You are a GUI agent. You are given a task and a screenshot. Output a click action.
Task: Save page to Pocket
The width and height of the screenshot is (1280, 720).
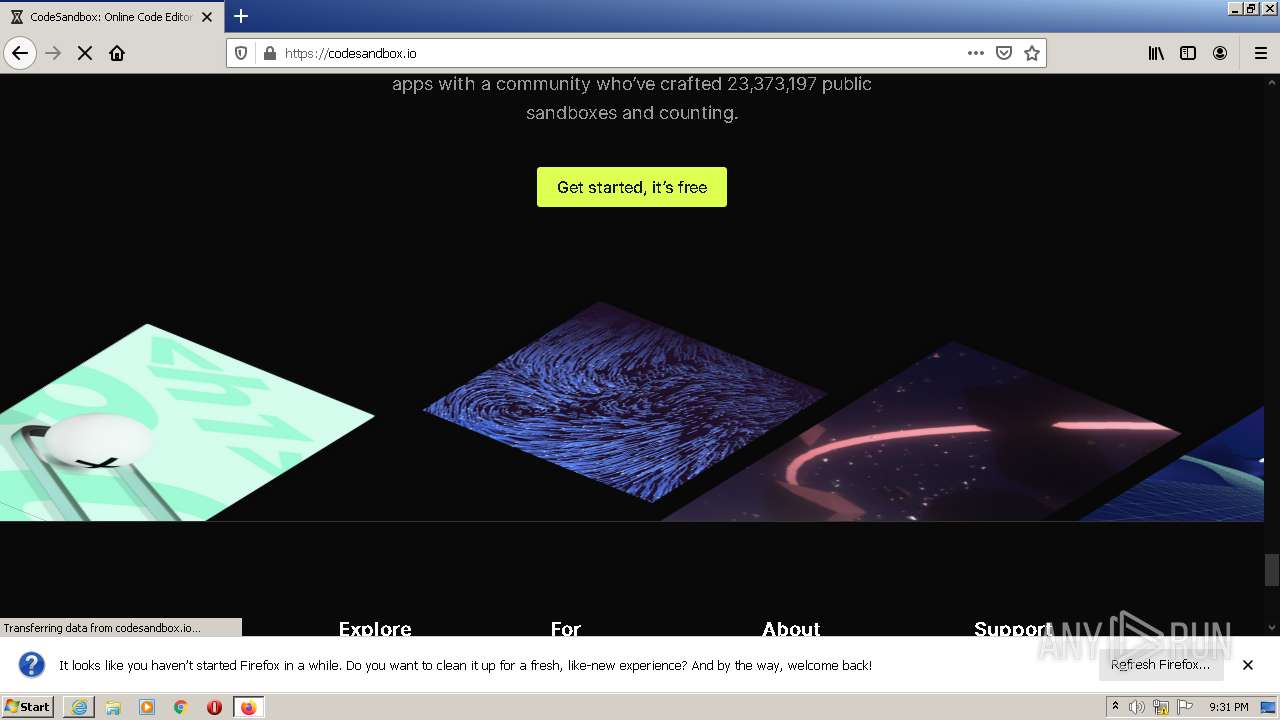tap(1004, 53)
